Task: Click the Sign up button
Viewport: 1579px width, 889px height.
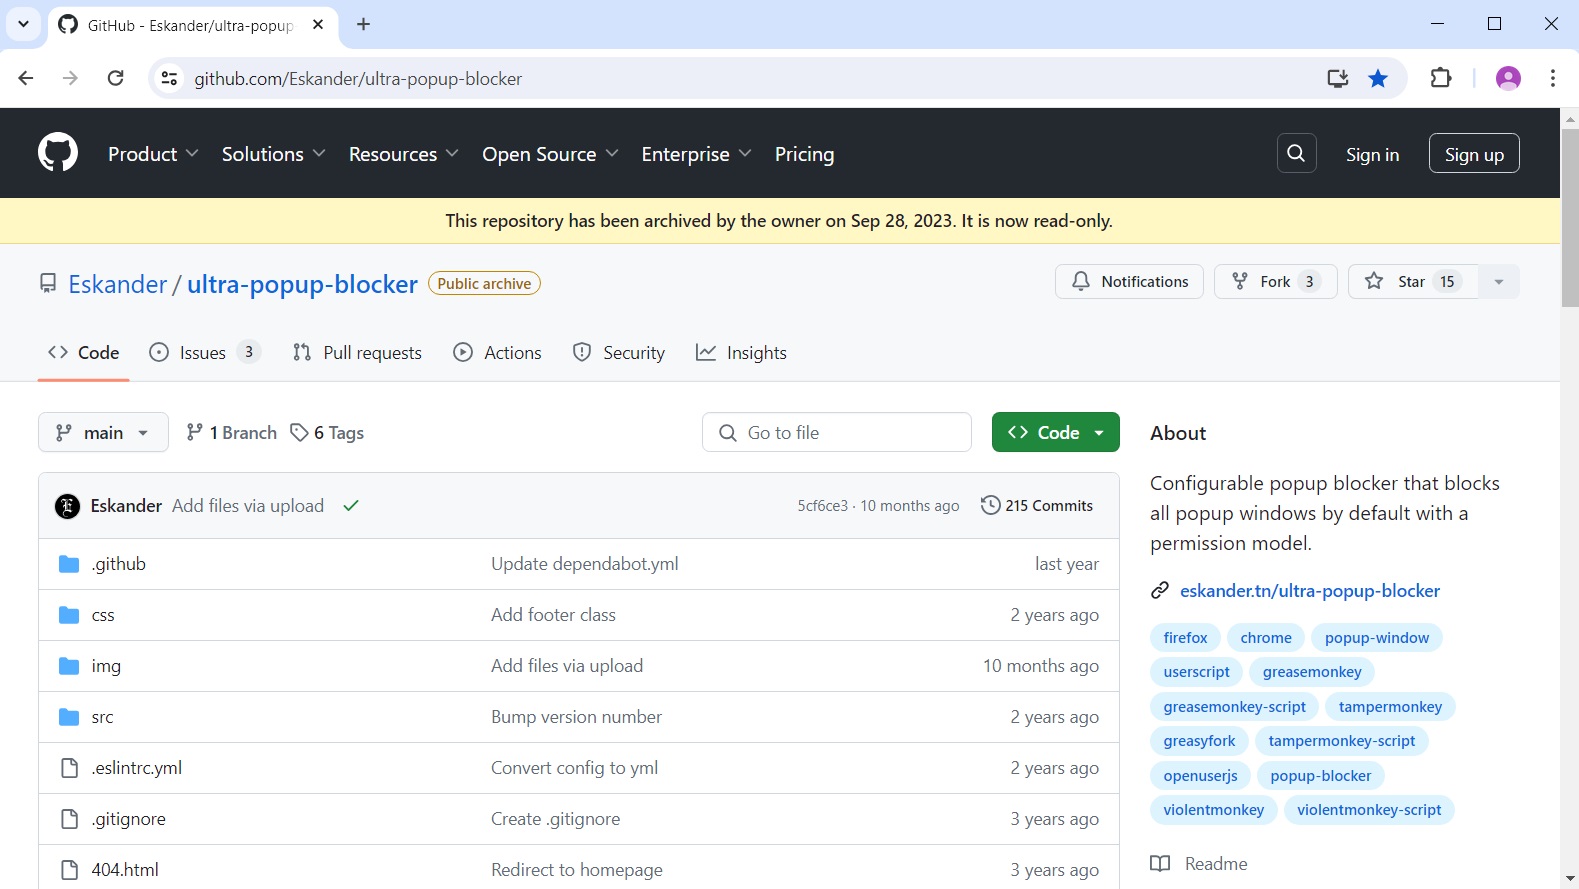Action: coord(1474,154)
